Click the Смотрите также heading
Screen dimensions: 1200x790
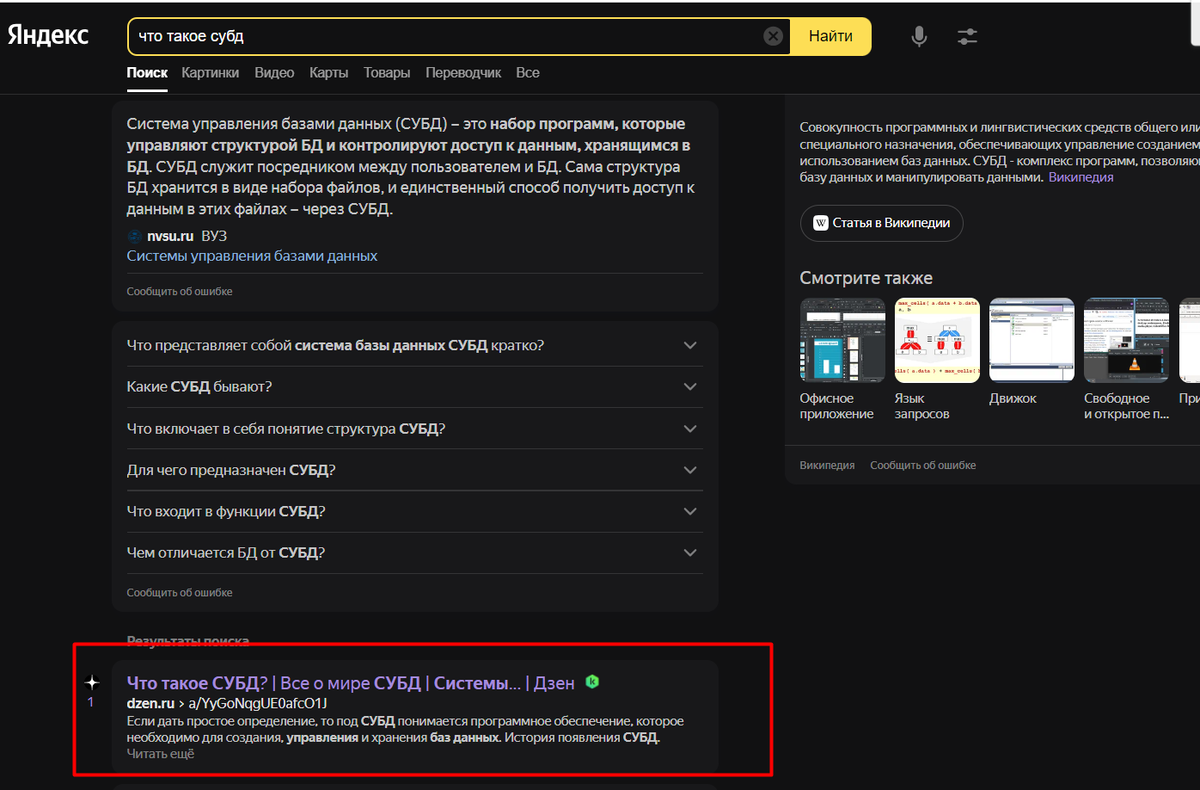coord(866,278)
